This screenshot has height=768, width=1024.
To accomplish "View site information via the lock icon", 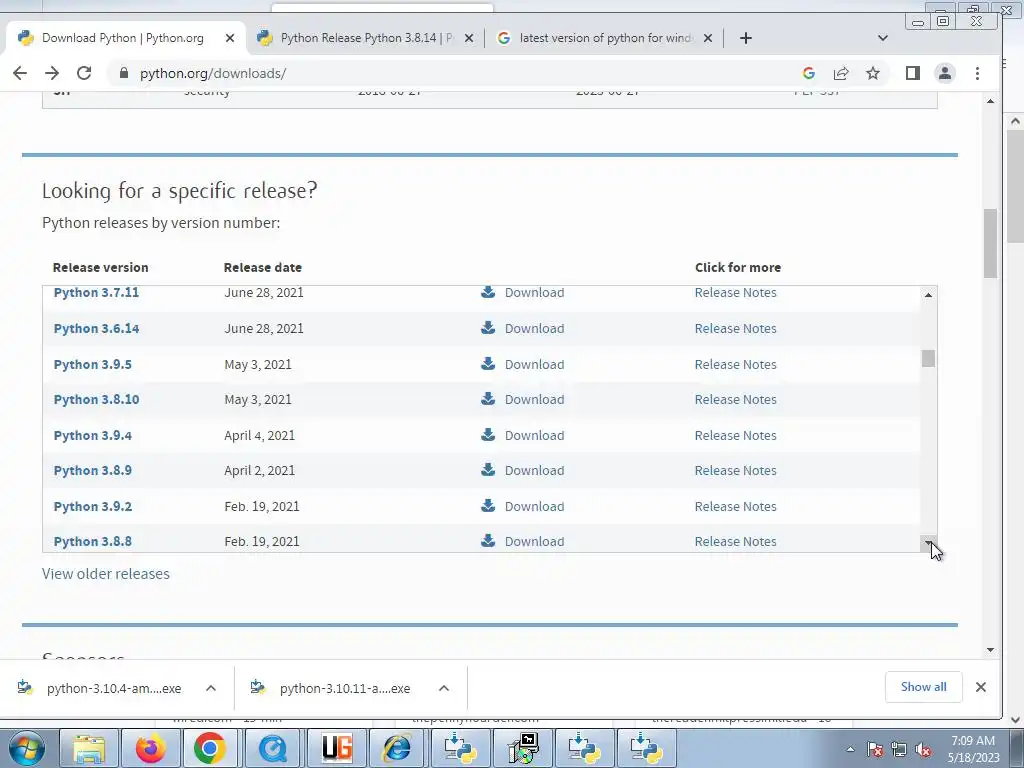I will [124, 73].
